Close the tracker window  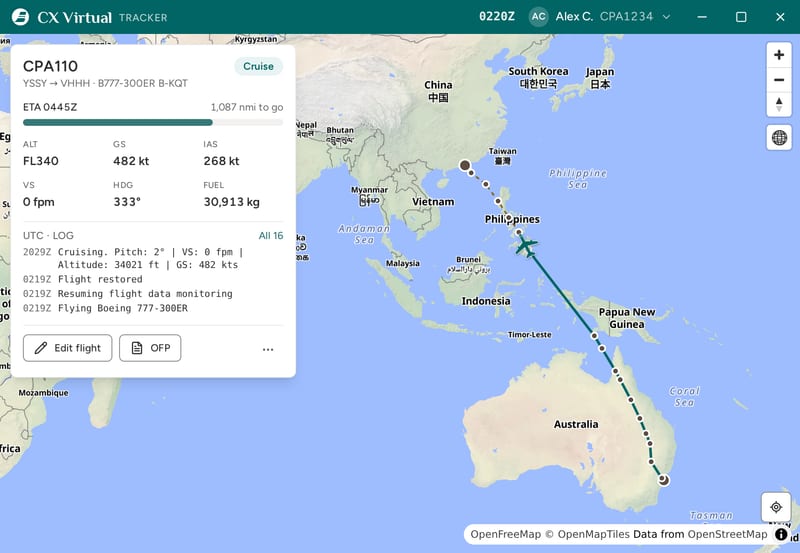click(x=780, y=17)
